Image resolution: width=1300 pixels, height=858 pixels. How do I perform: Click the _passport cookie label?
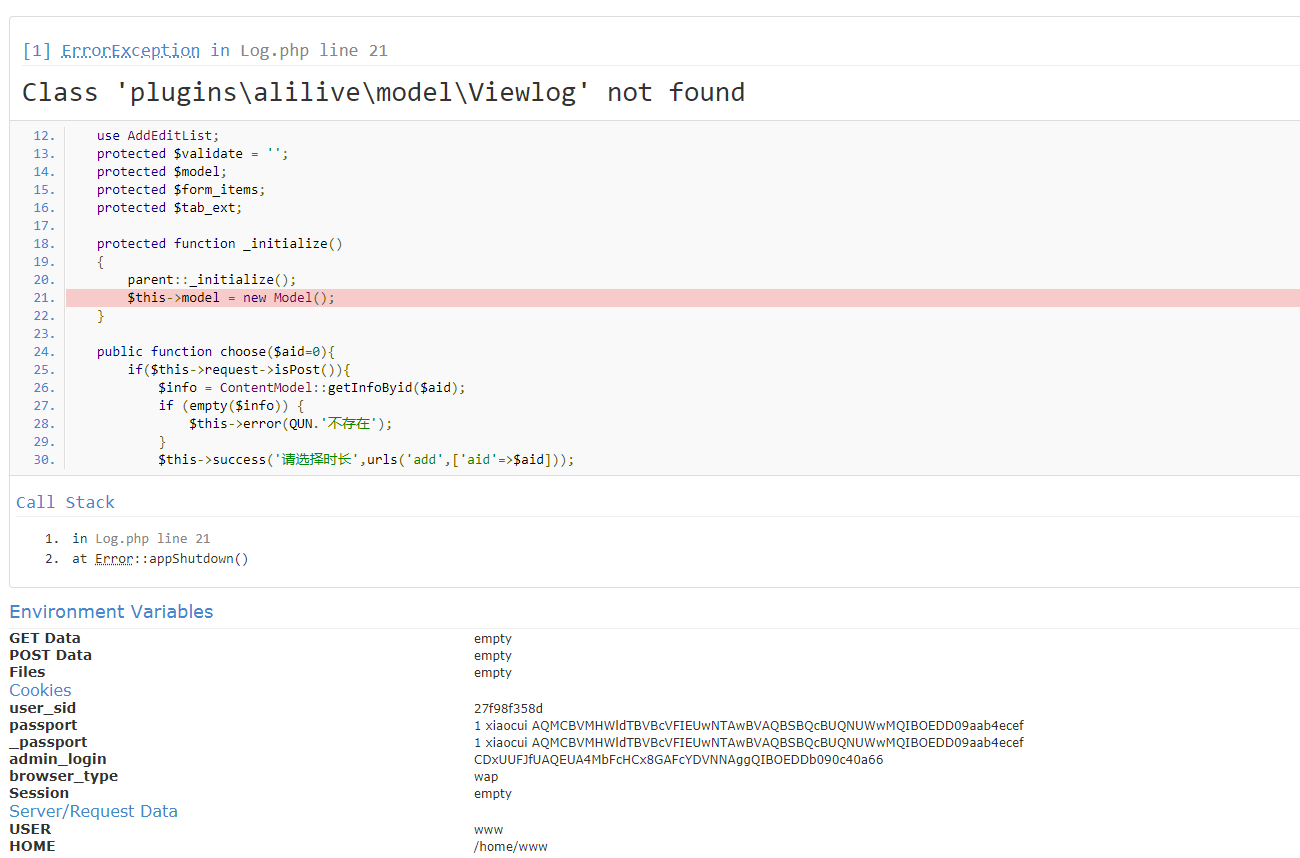coord(48,742)
